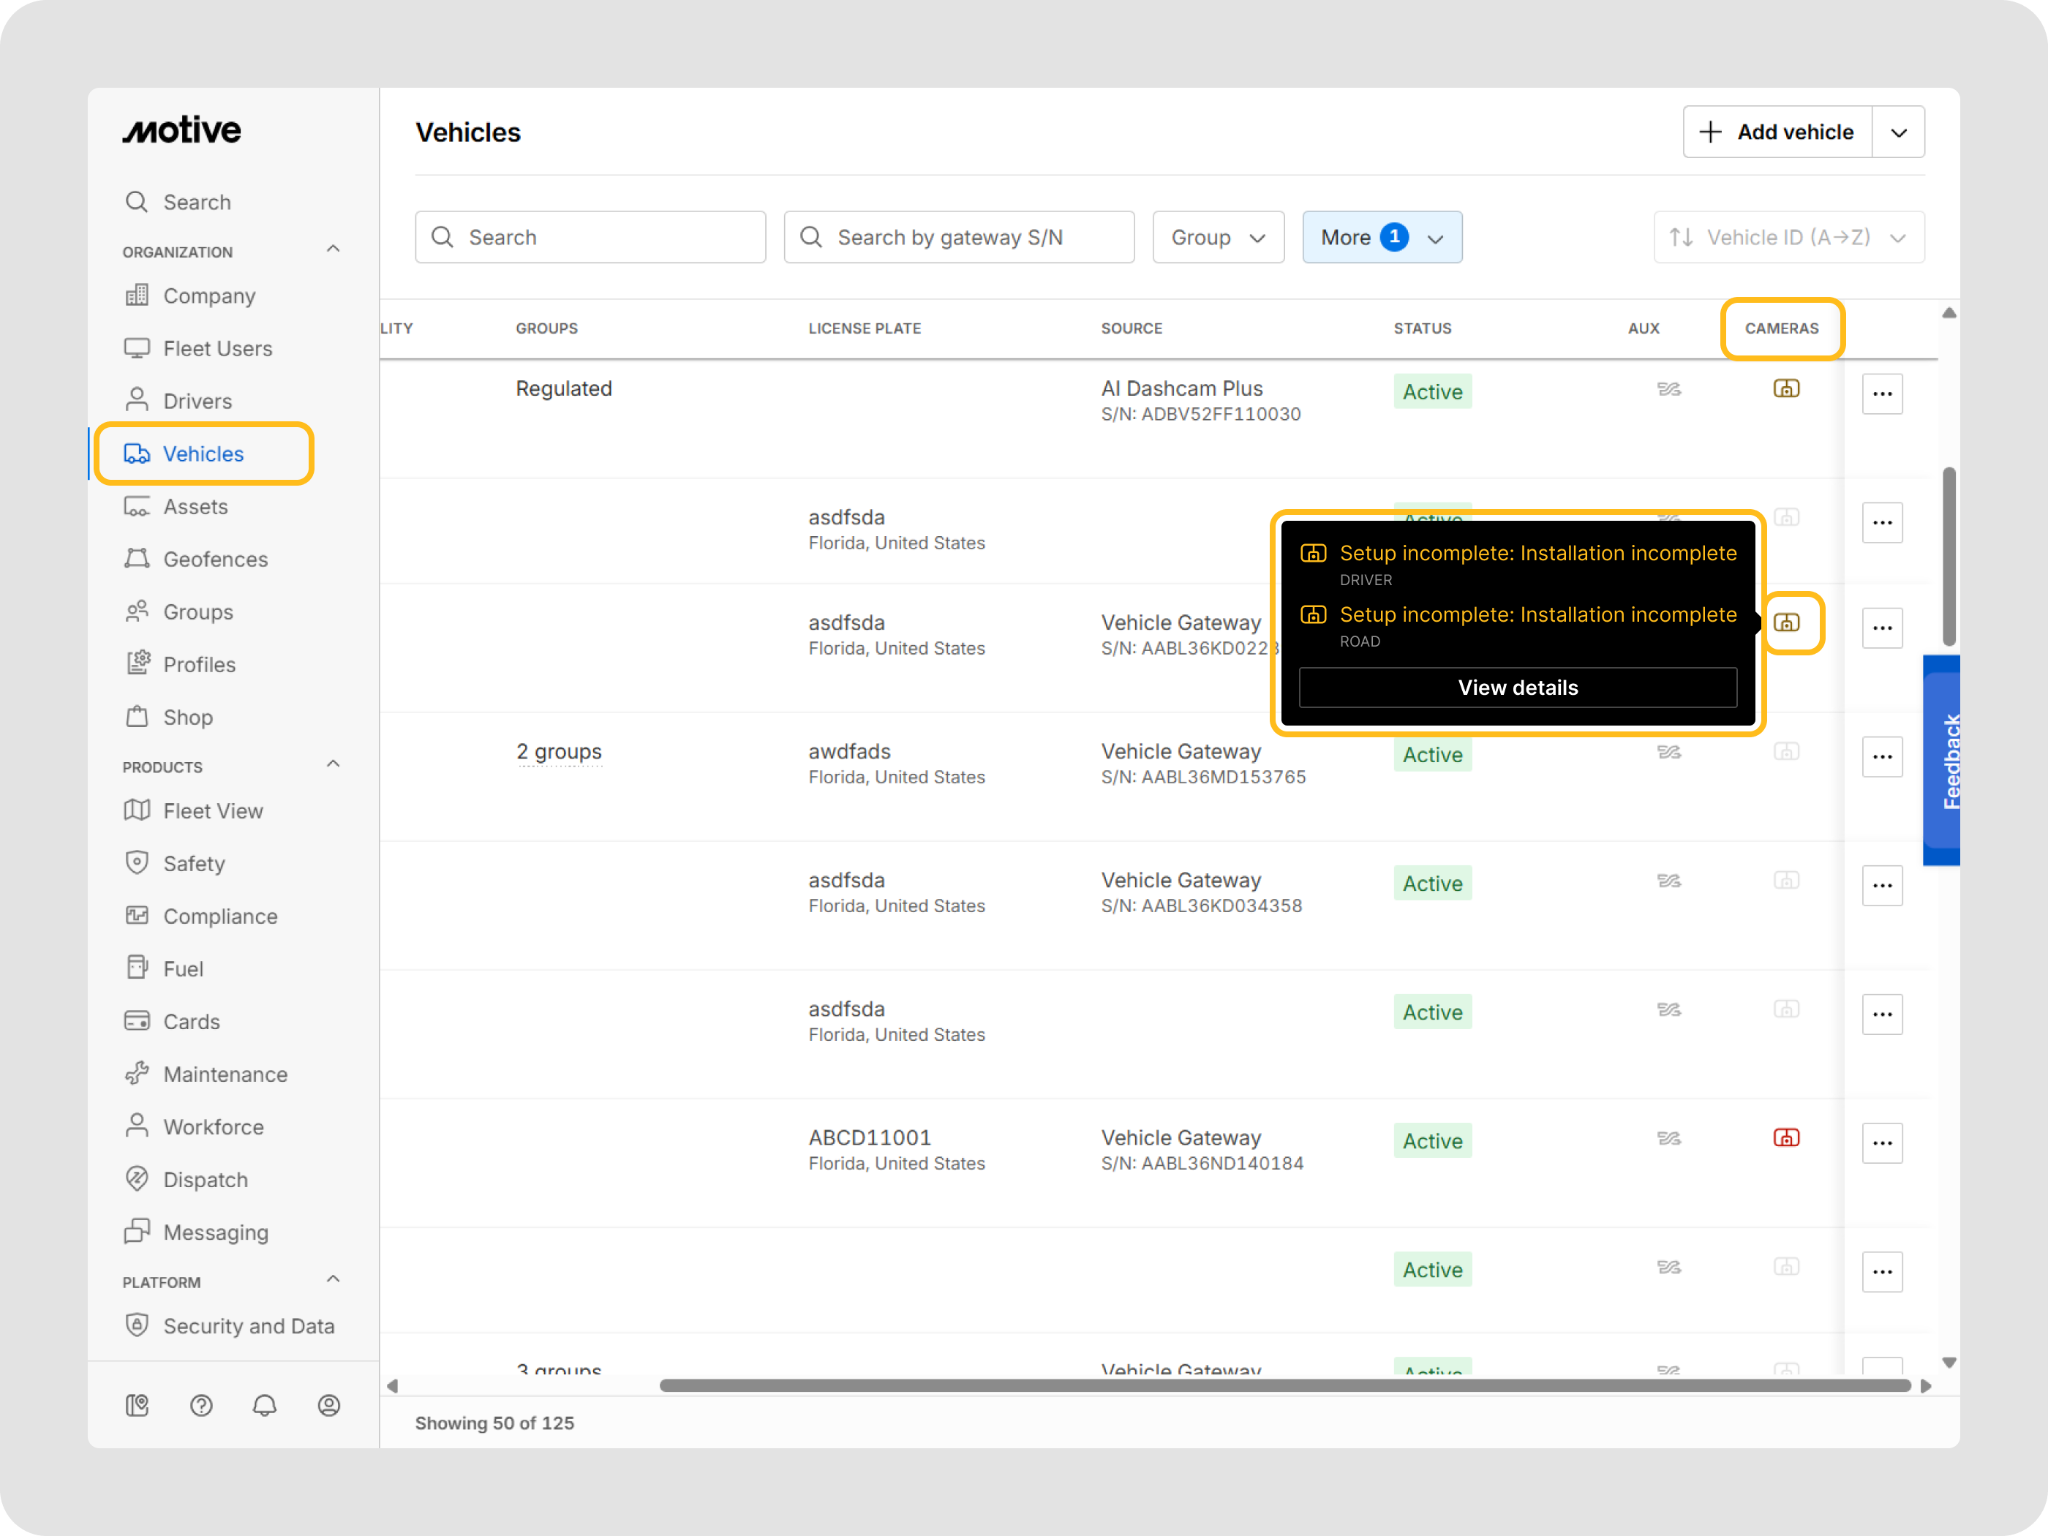
Task: Go to Fleet View in sidebar
Action: tap(213, 811)
